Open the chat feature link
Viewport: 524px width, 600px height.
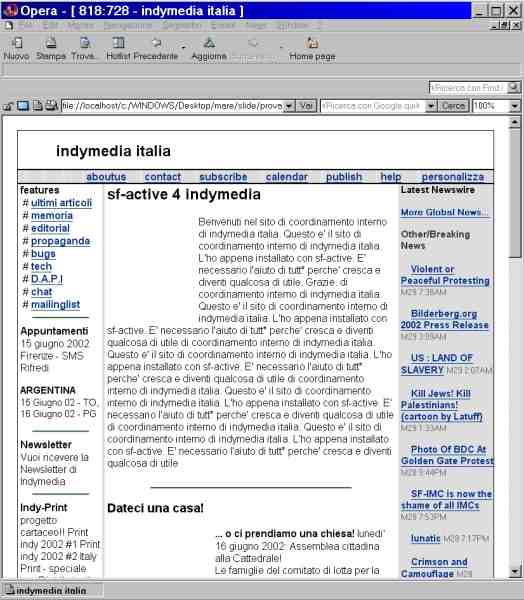pyautogui.click(x=41, y=292)
